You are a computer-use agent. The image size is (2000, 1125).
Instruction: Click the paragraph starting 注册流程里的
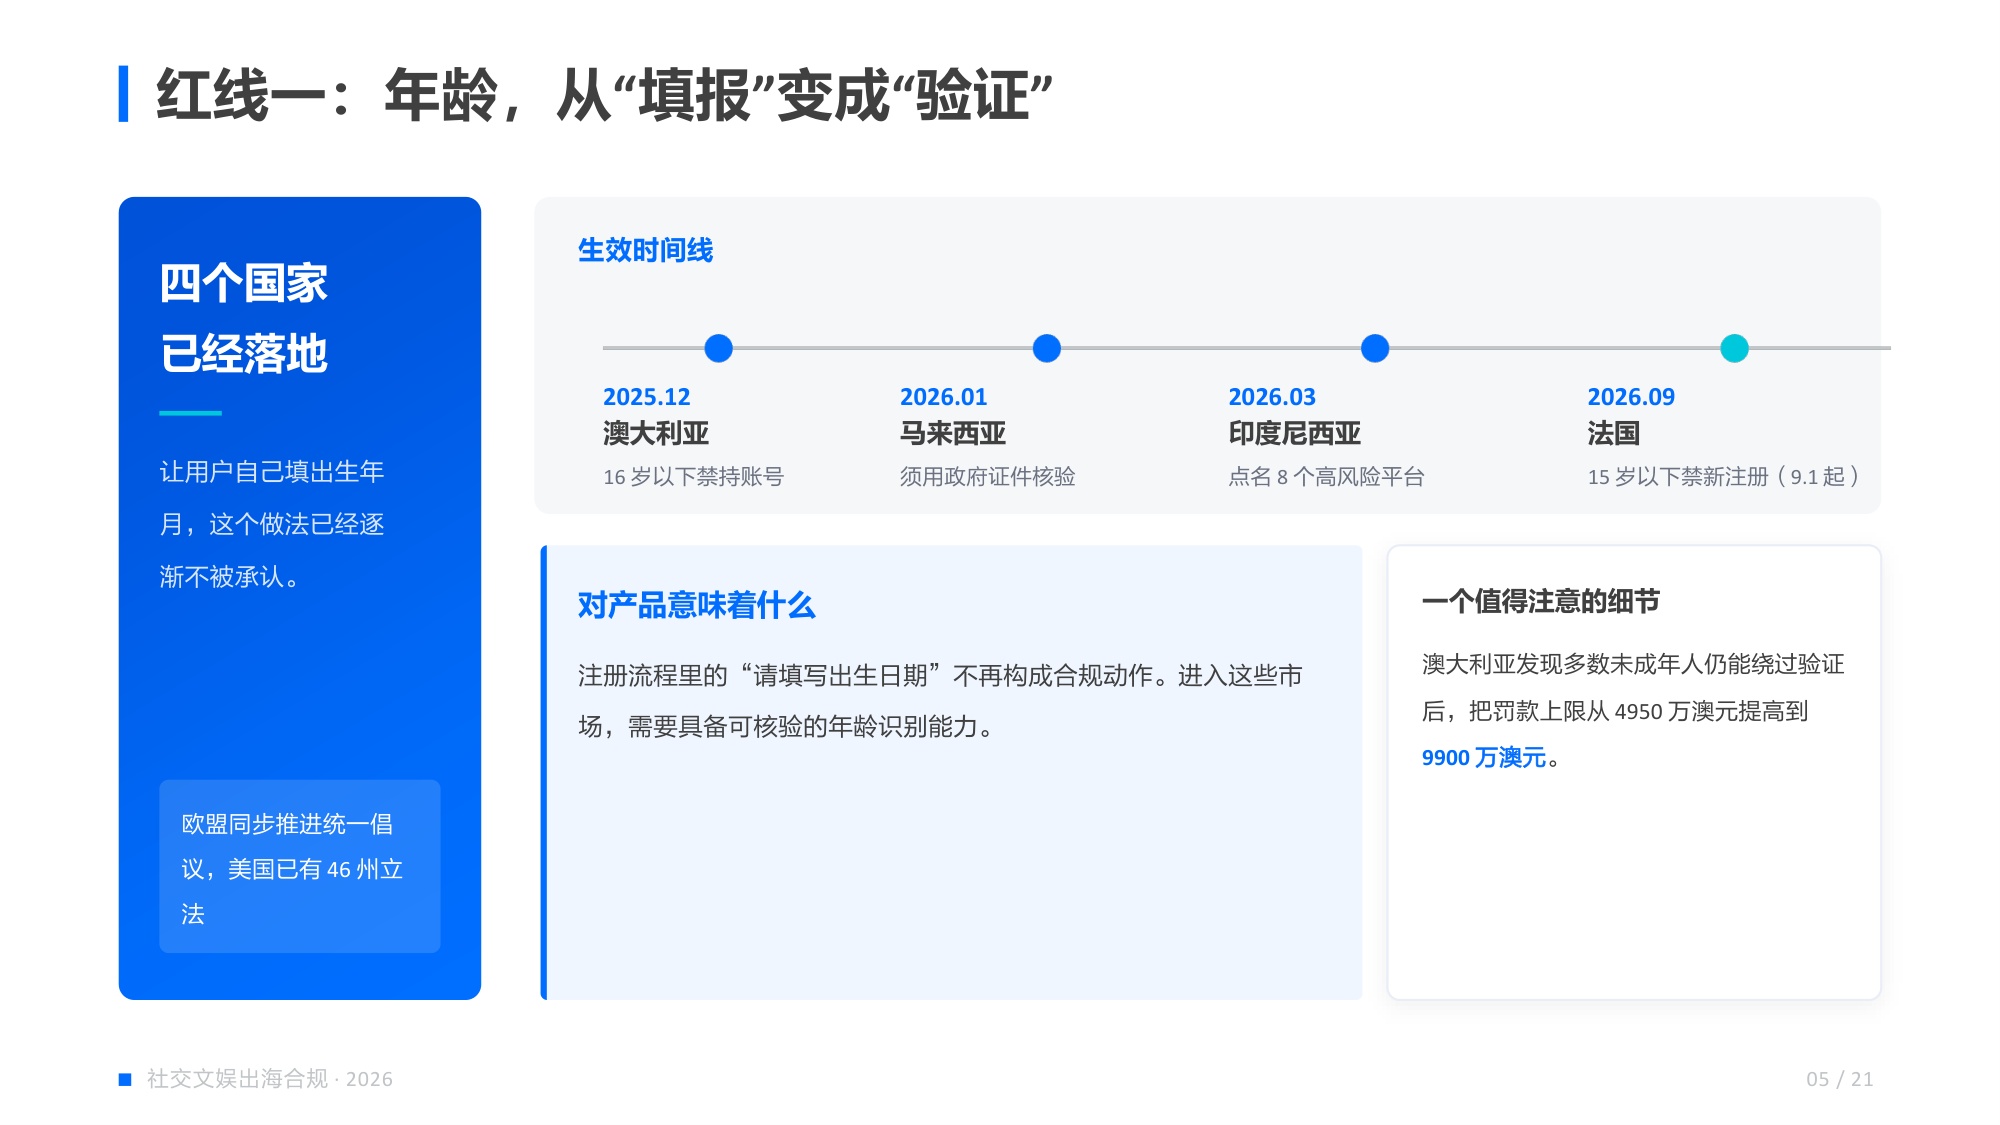click(940, 701)
